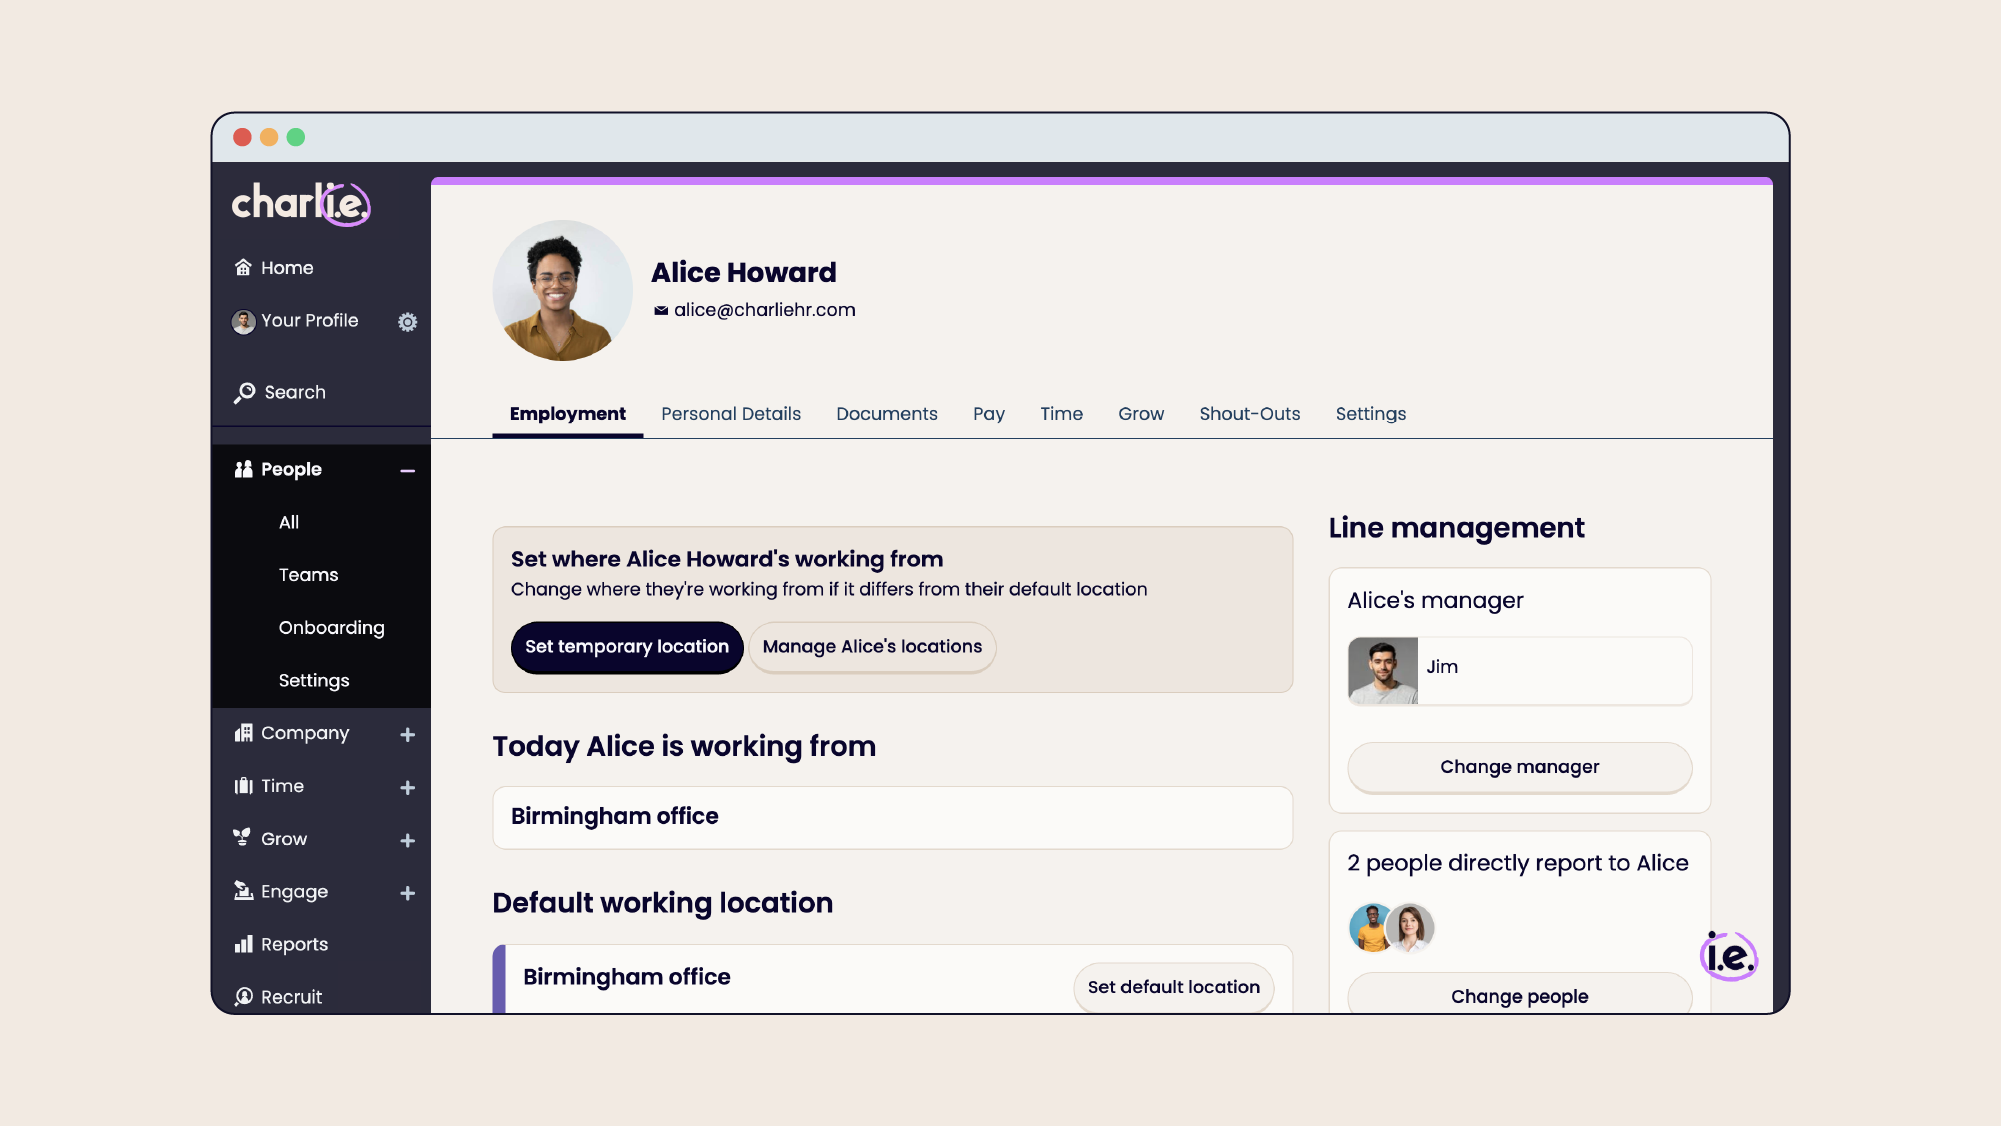Click the direct report avatars
Image resolution: width=2001 pixels, height=1126 pixels.
(1391, 928)
